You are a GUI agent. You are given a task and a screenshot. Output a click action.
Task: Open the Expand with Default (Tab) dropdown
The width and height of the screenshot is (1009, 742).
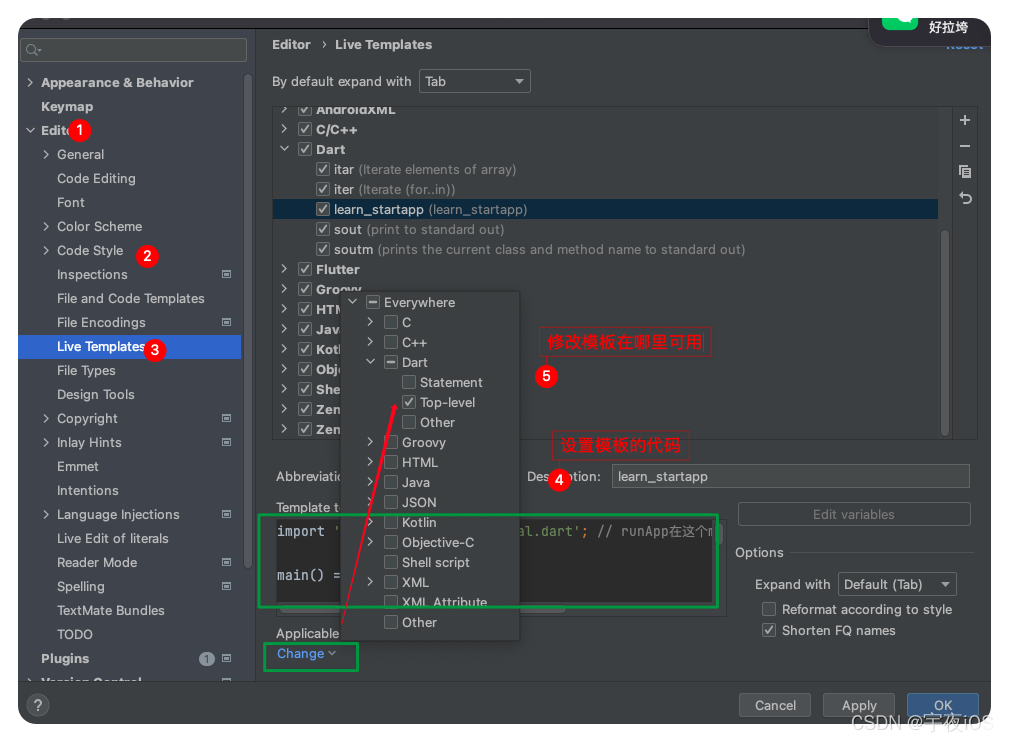(897, 584)
